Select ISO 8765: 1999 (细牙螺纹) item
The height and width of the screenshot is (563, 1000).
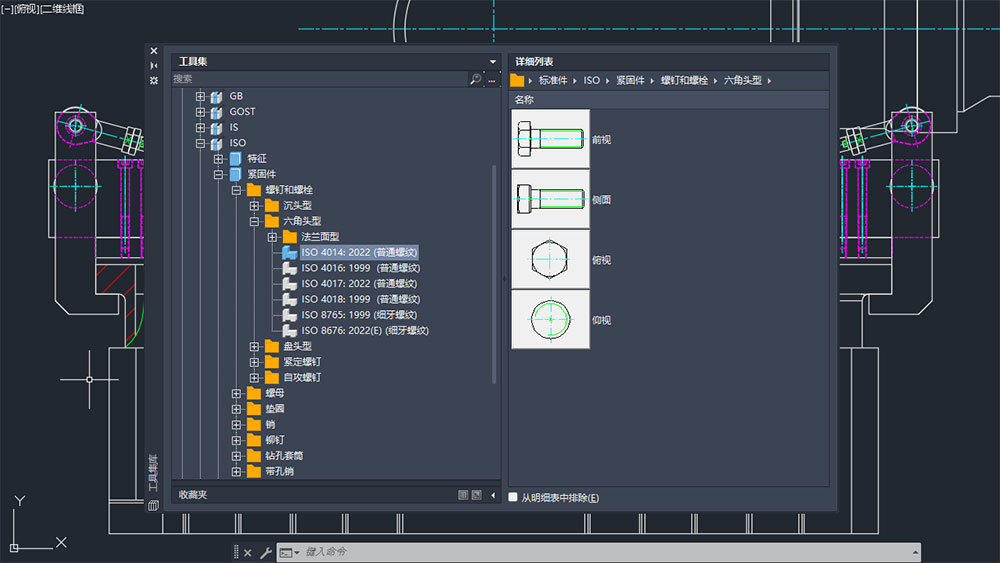tap(360, 315)
